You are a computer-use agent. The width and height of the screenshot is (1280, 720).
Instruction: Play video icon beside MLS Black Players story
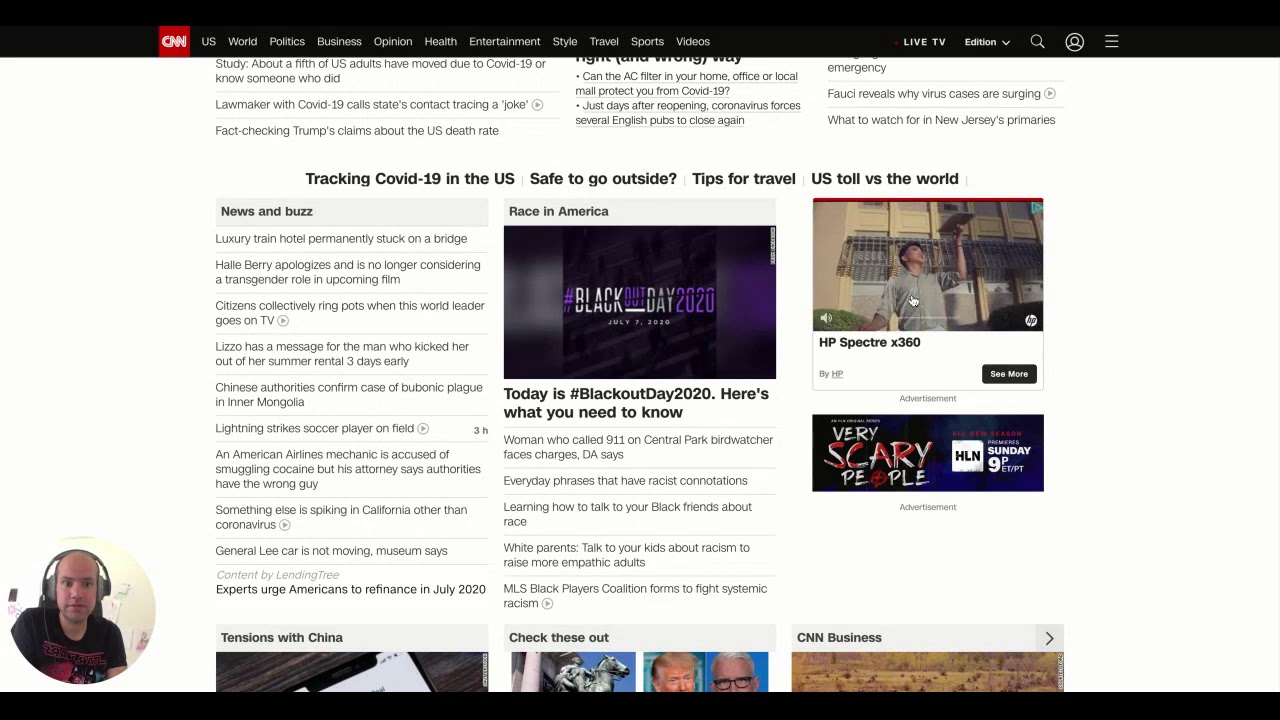pos(547,604)
